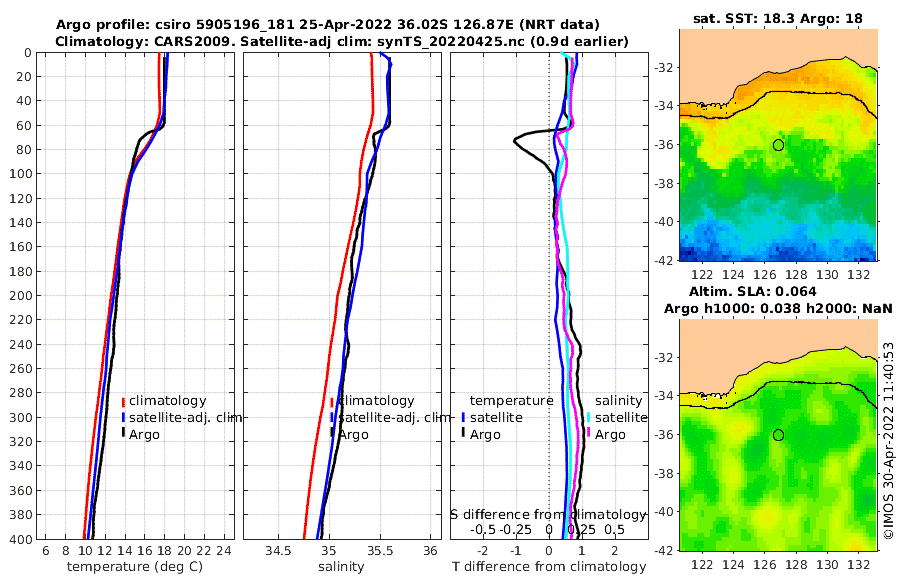Screen dimensions: 900x580
Task: Click the blue satellite-adj. clim swatch in temperature panel
Action: coord(123,417)
